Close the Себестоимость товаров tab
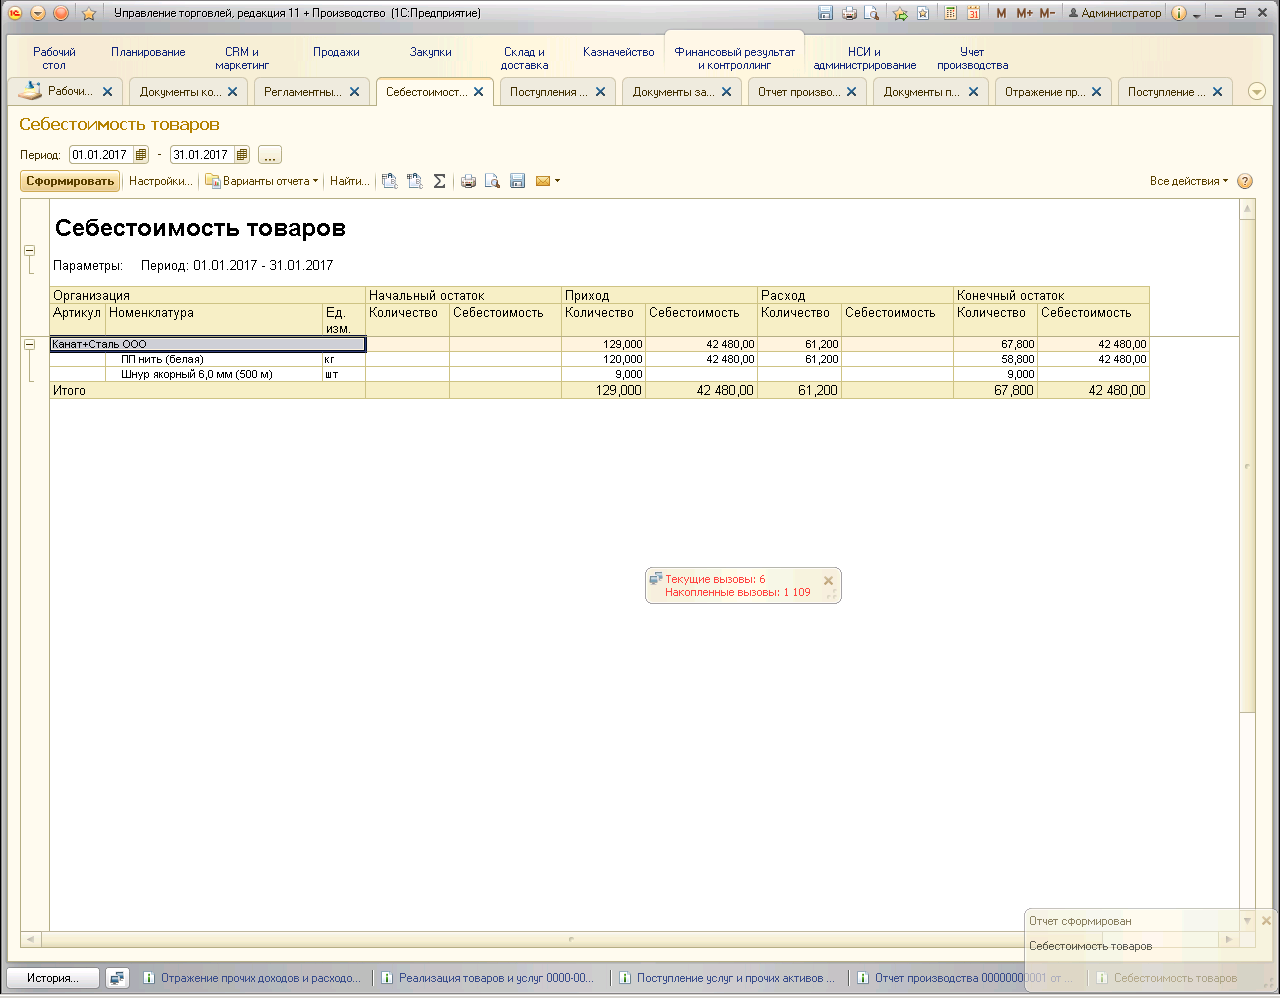Screen dimensions: 1280x998 click(x=479, y=92)
